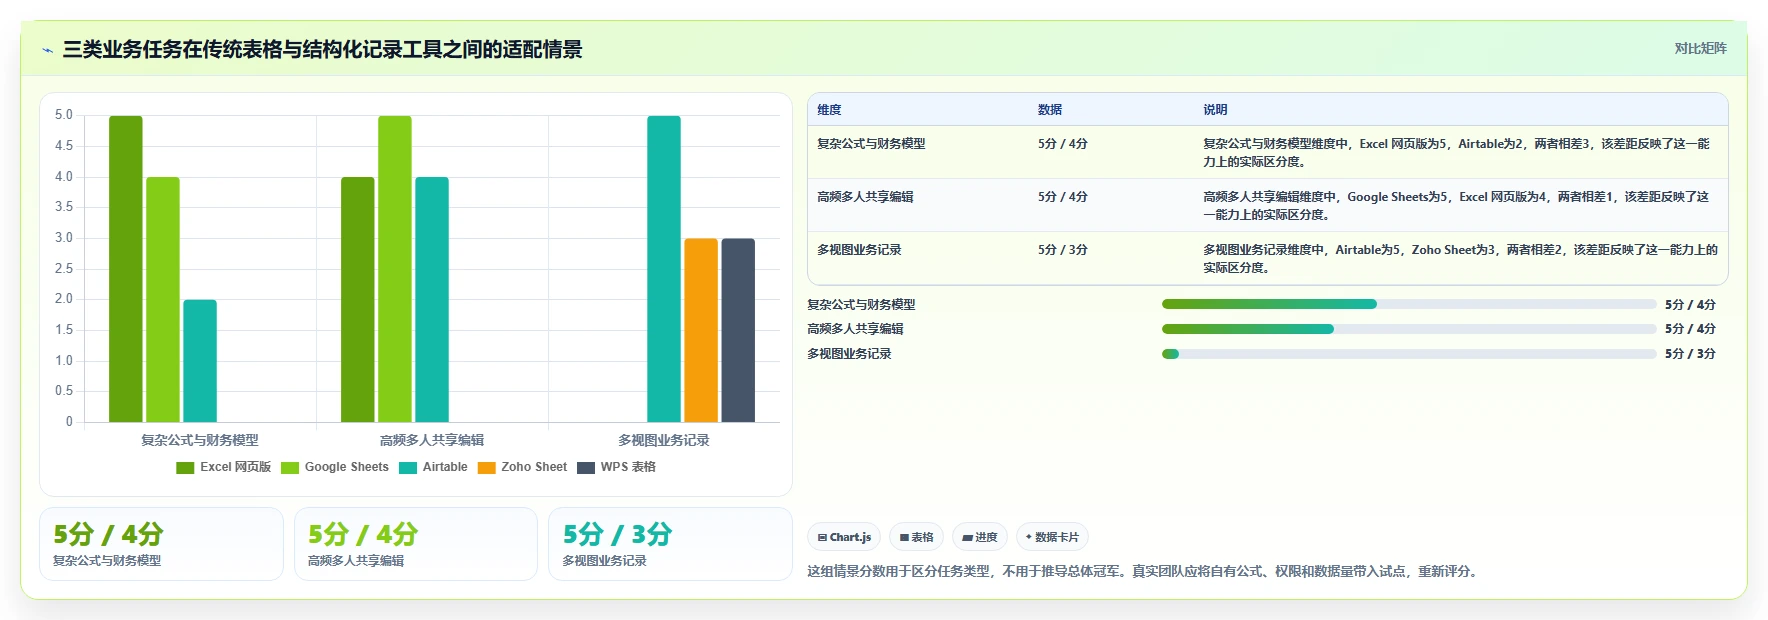
Task: Click the 进度 chip
Action: coord(979,537)
